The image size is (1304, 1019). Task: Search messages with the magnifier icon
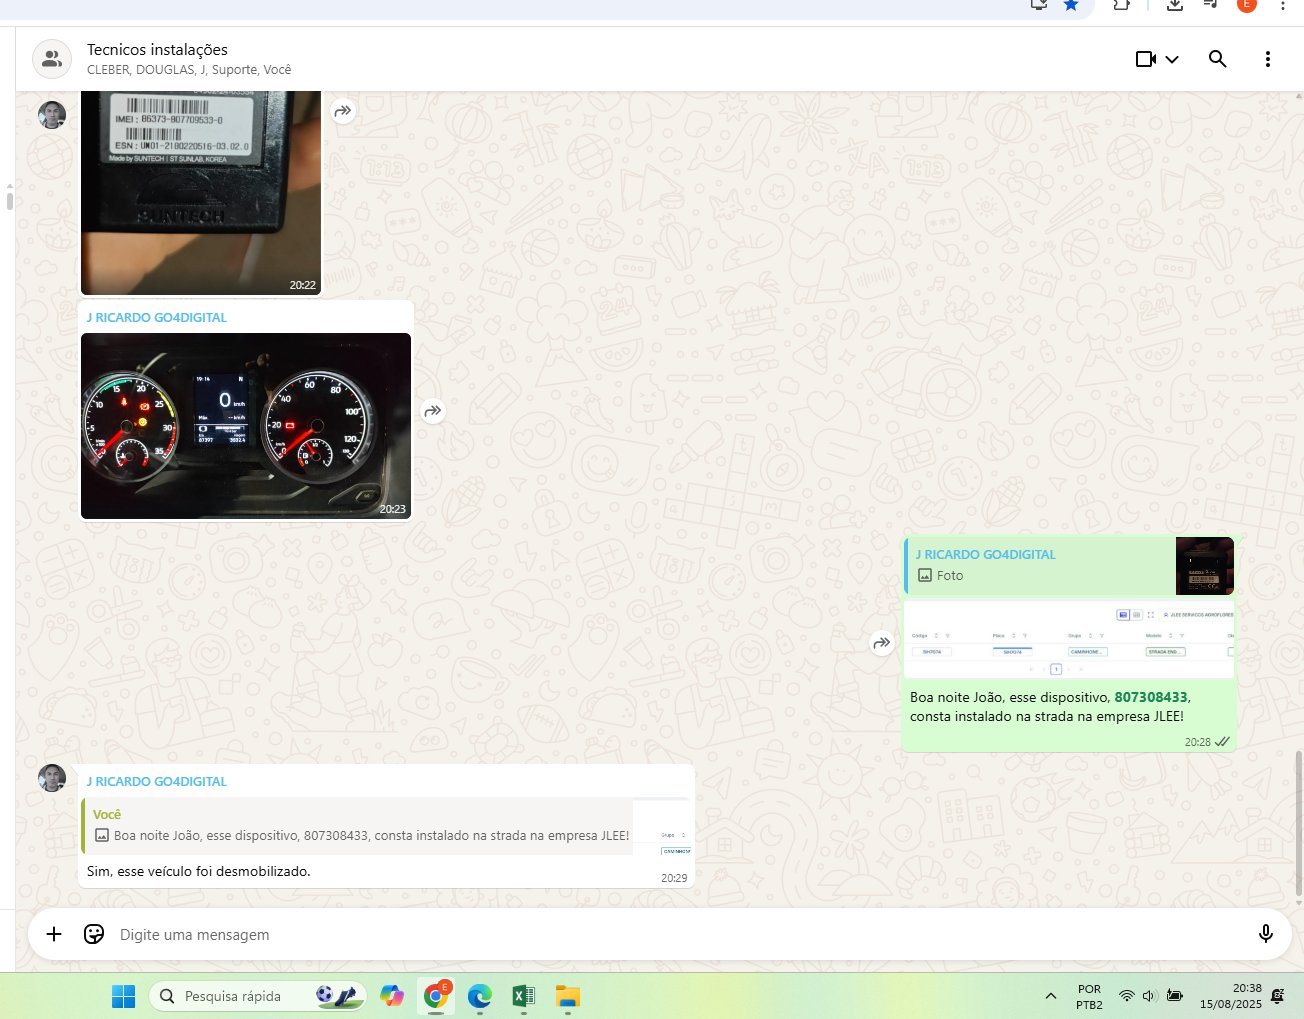(x=1217, y=59)
